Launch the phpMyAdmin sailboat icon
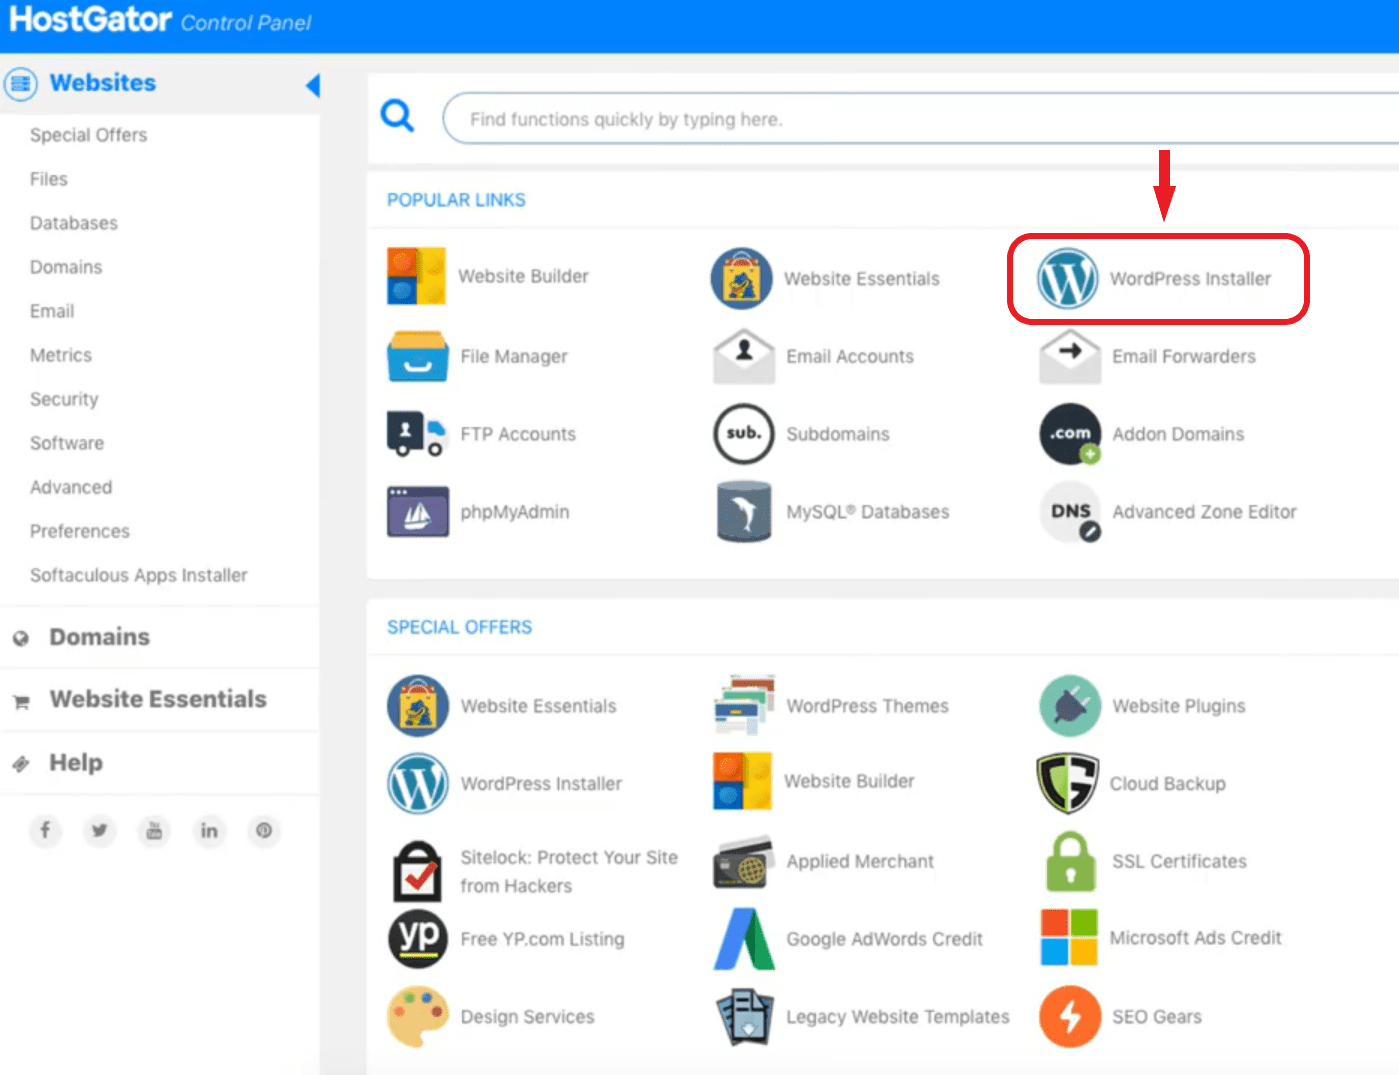 [x=418, y=512]
